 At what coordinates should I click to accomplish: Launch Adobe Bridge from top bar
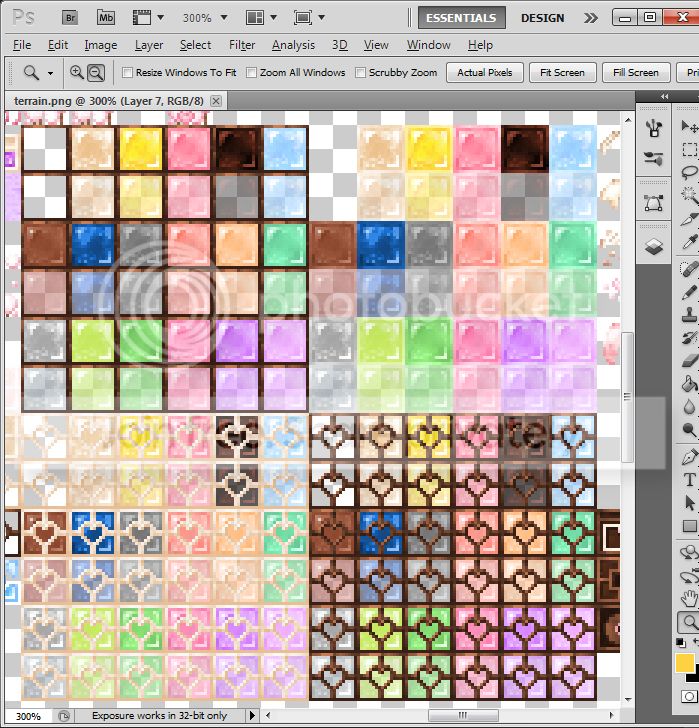70,18
